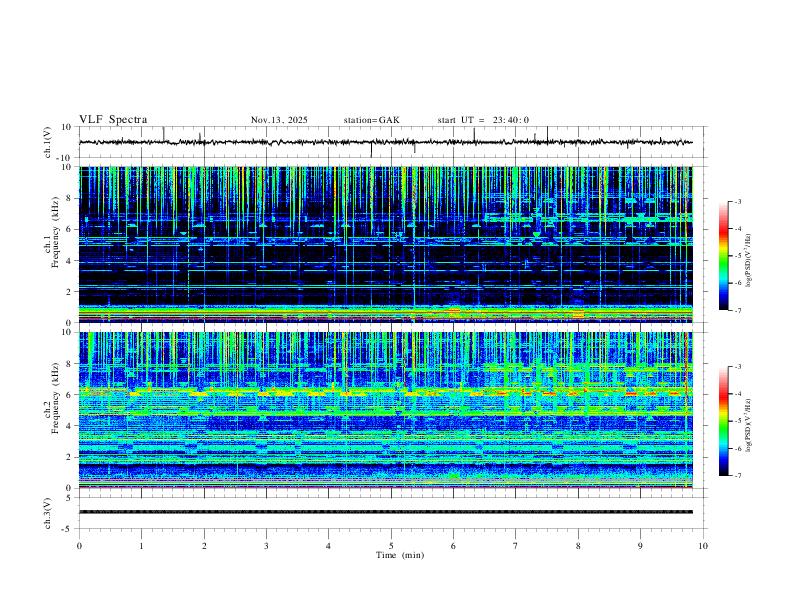Click the "ch.3(V)" axis label
This screenshot has height=612, width=792.
tap(48, 513)
